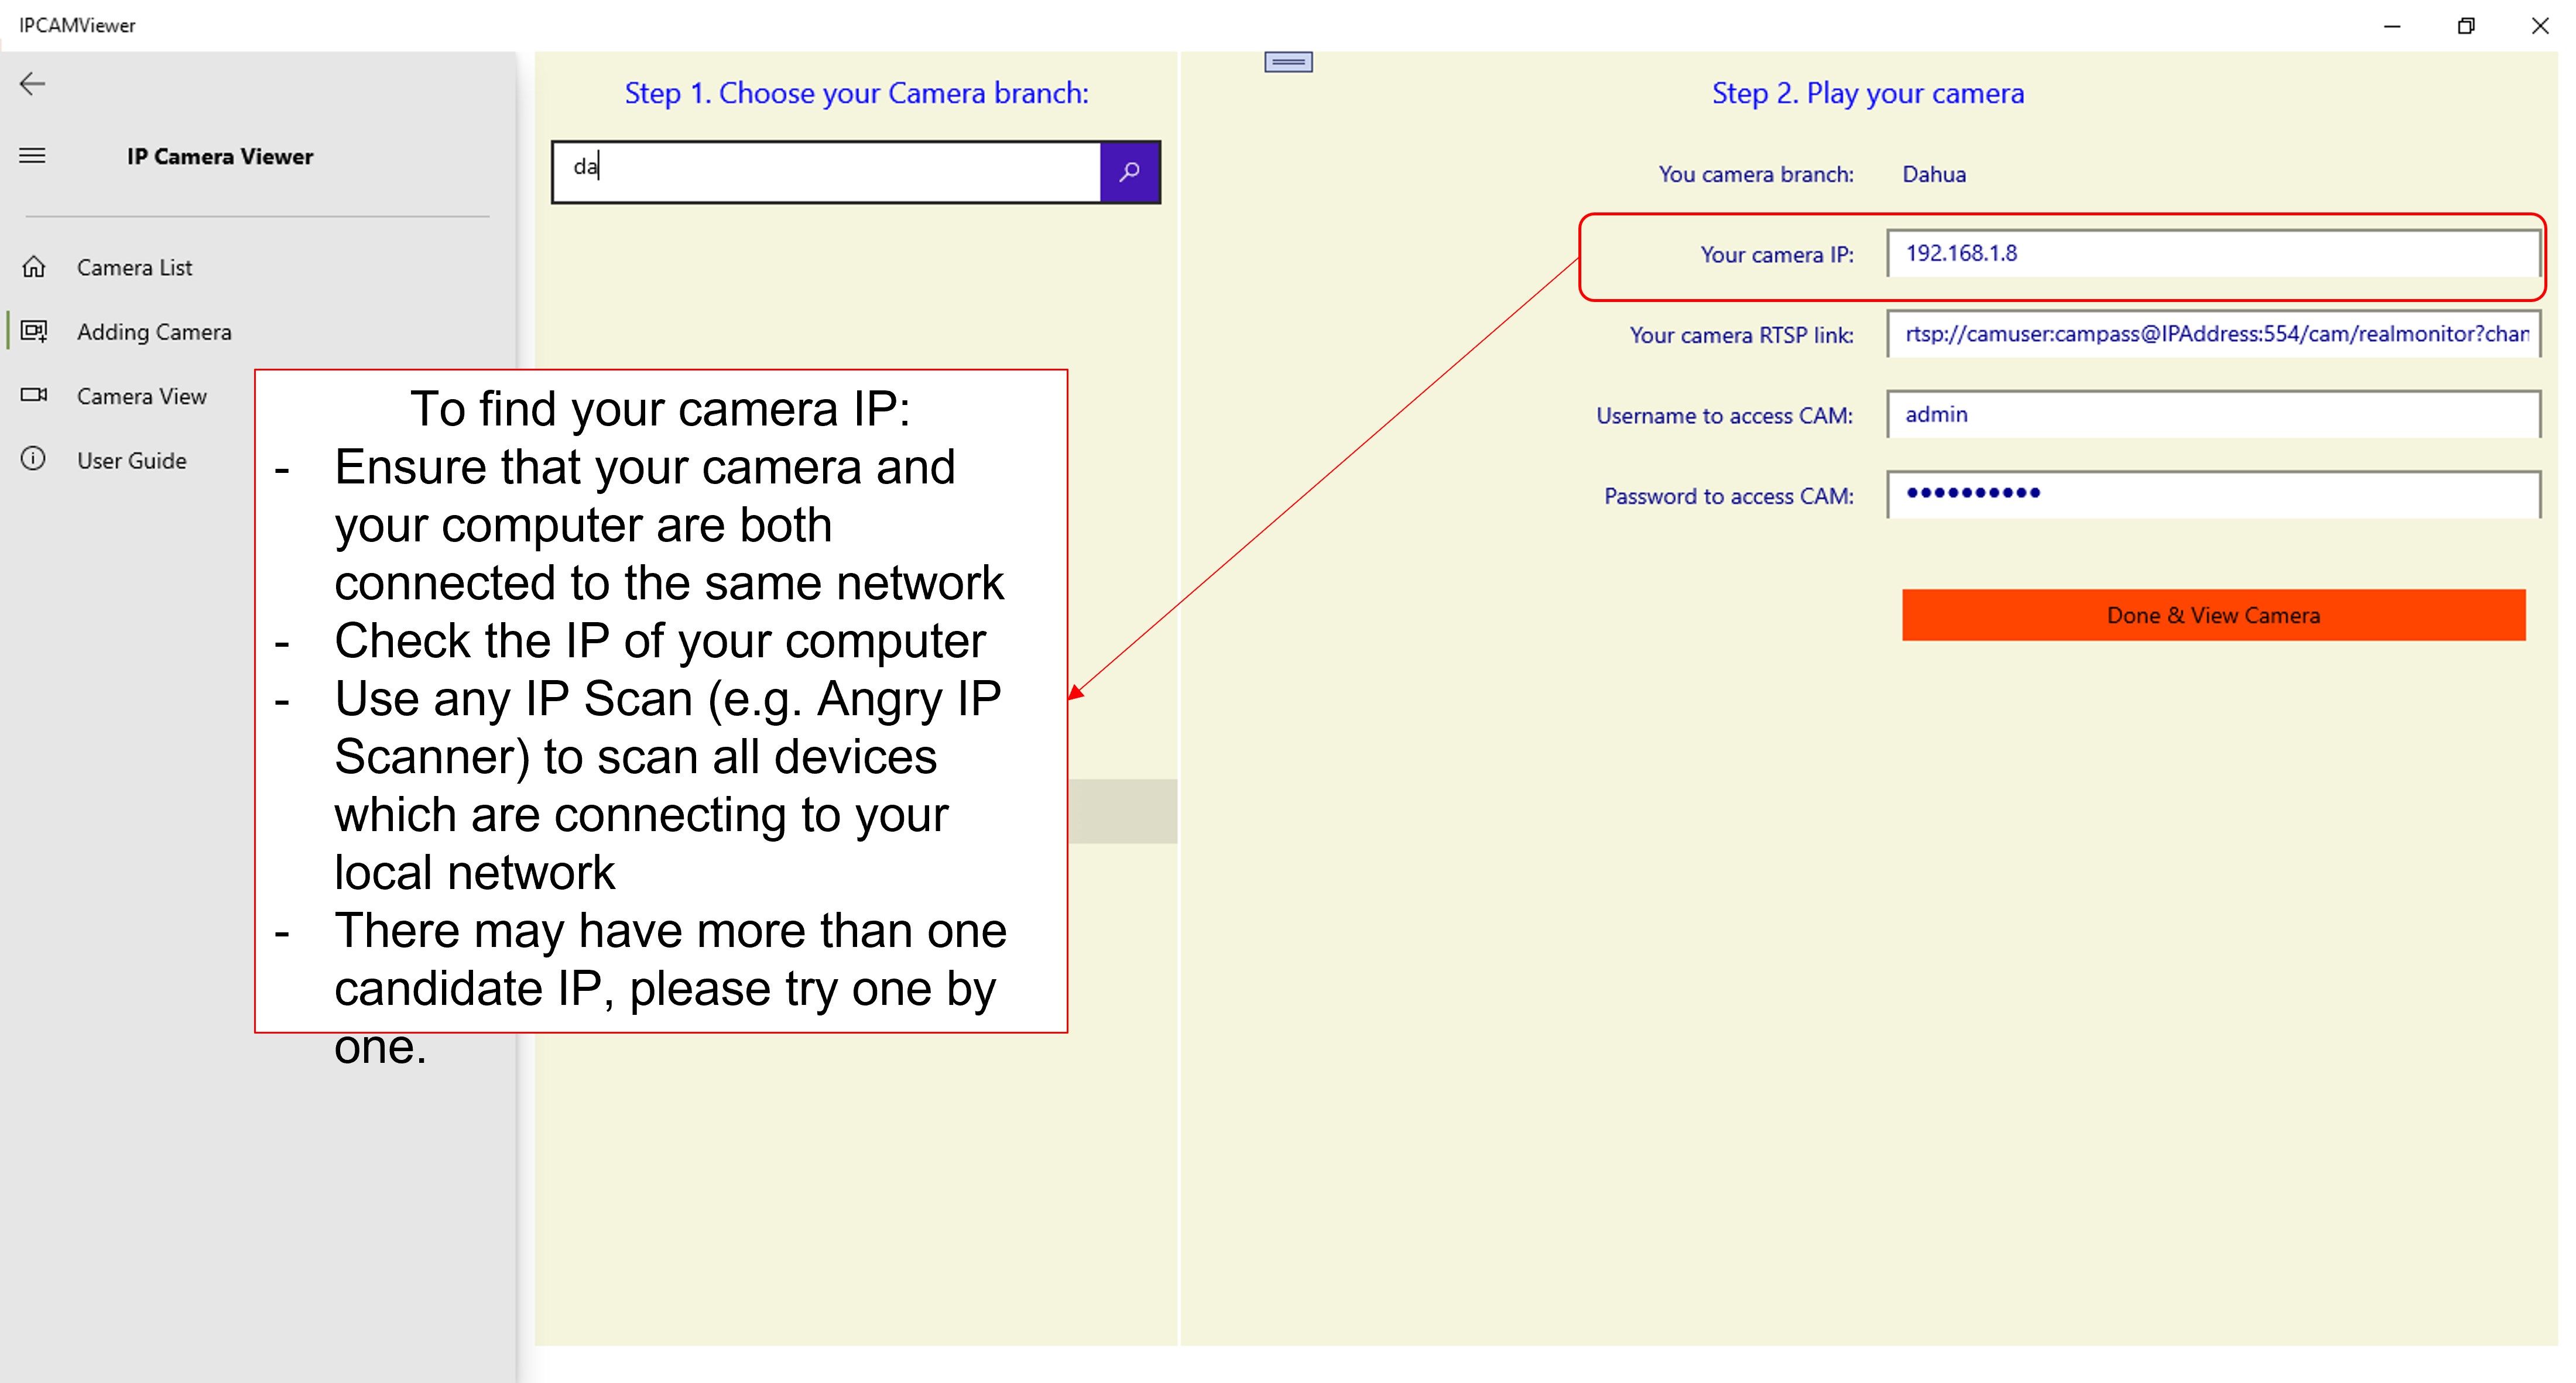The image size is (2576, 1383).
Task: Select the Camera View video icon
Action: tap(35, 395)
